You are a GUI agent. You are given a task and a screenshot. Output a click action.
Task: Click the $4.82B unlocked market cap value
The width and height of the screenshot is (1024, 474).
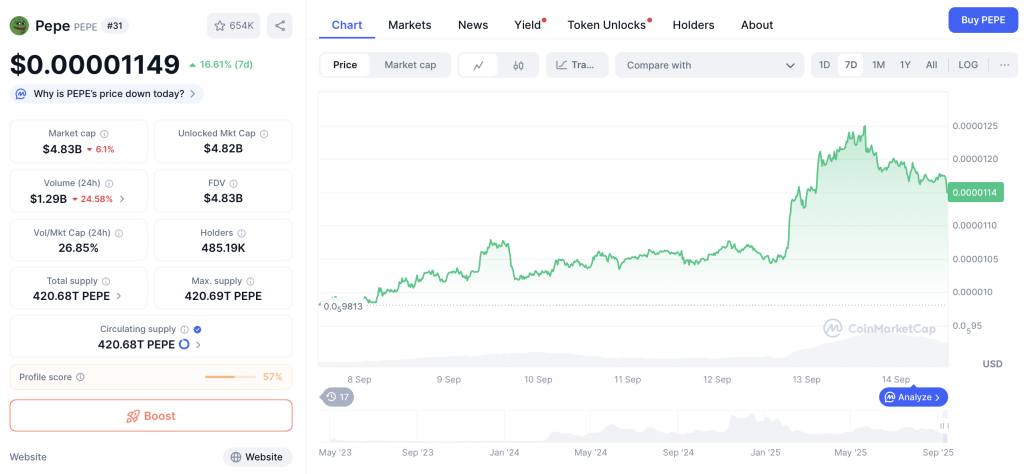[223, 148]
